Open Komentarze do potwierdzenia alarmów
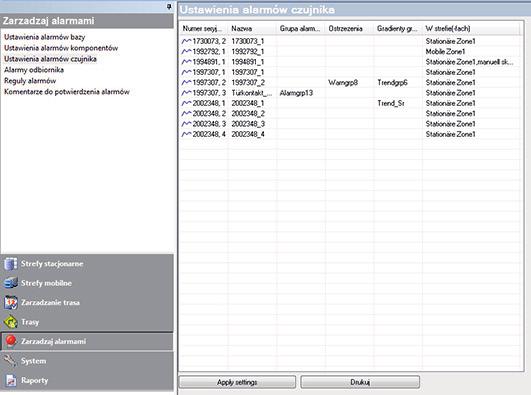Viewport: 531px width, 395px height. pyautogui.click(x=67, y=91)
